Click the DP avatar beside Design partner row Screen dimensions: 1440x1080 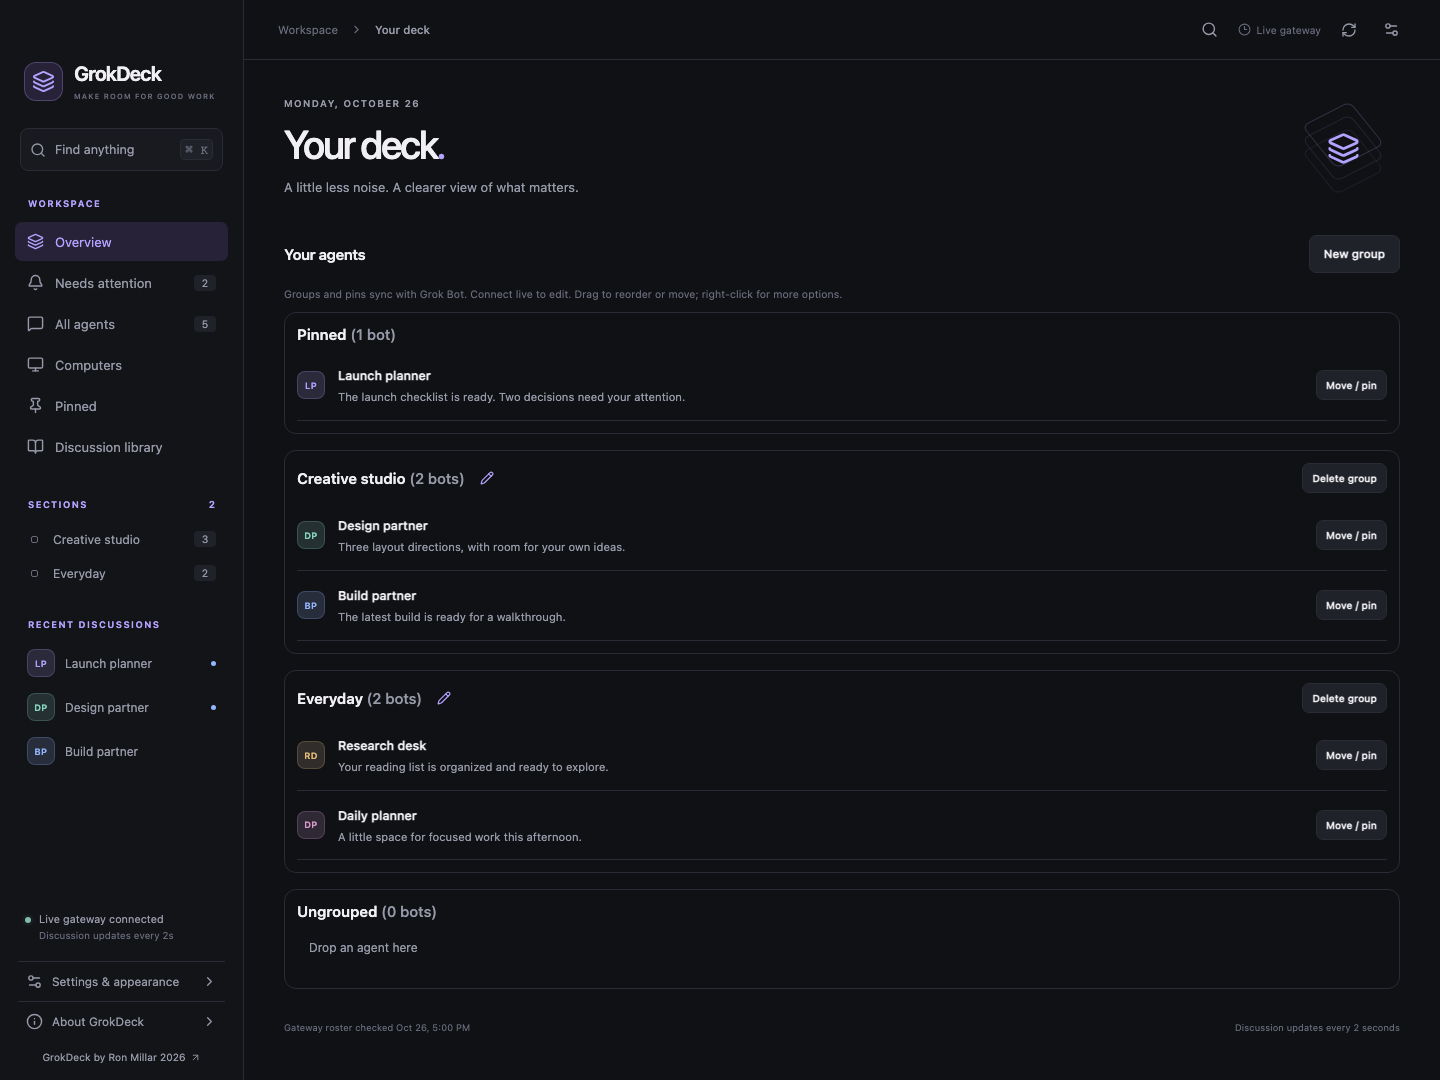[x=311, y=535]
